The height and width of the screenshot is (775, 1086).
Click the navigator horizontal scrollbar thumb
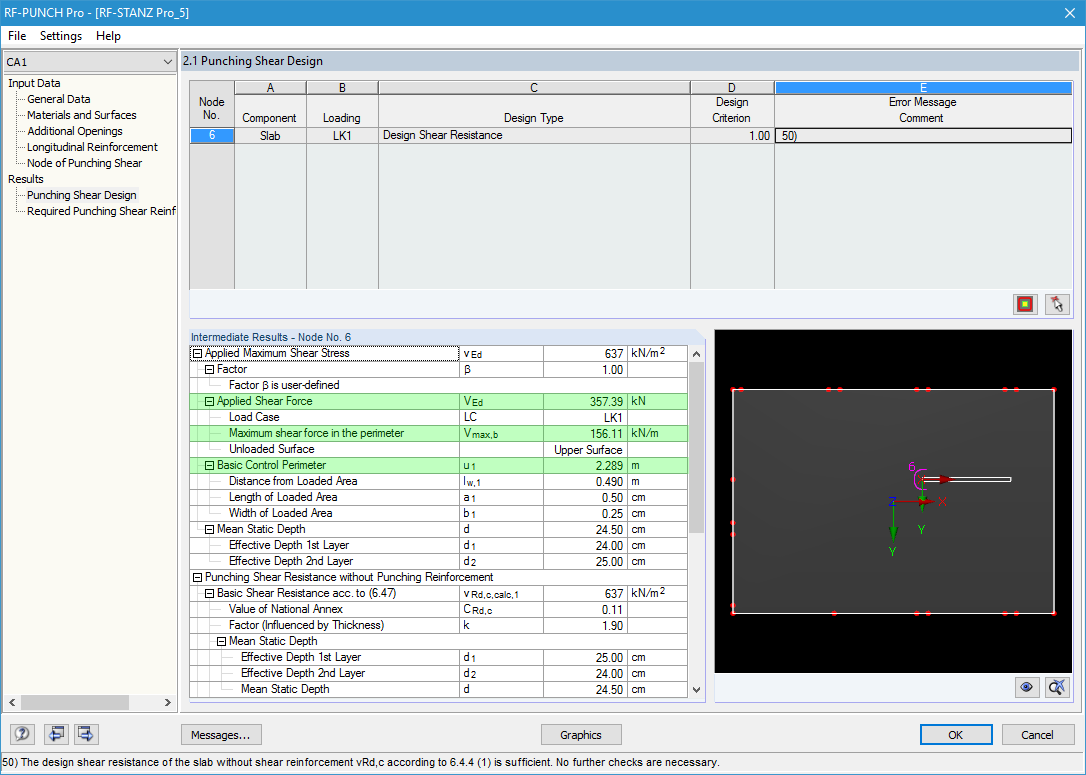pyautogui.click(x=75, y=702)
